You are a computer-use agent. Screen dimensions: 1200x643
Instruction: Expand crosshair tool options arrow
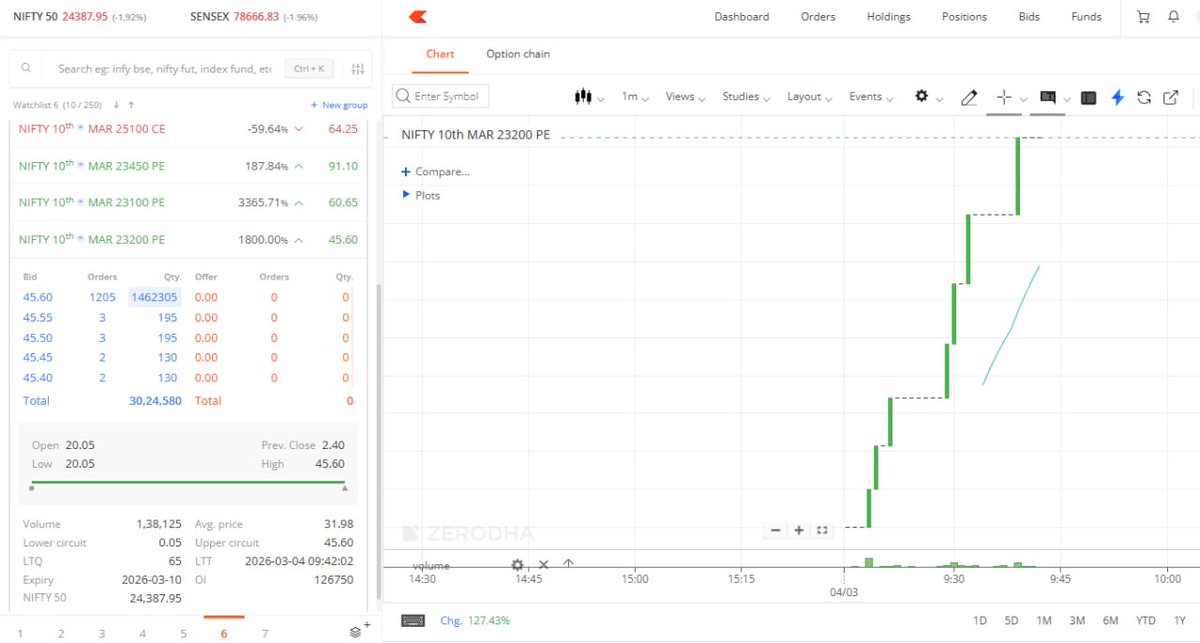[x=1023, y=99]
